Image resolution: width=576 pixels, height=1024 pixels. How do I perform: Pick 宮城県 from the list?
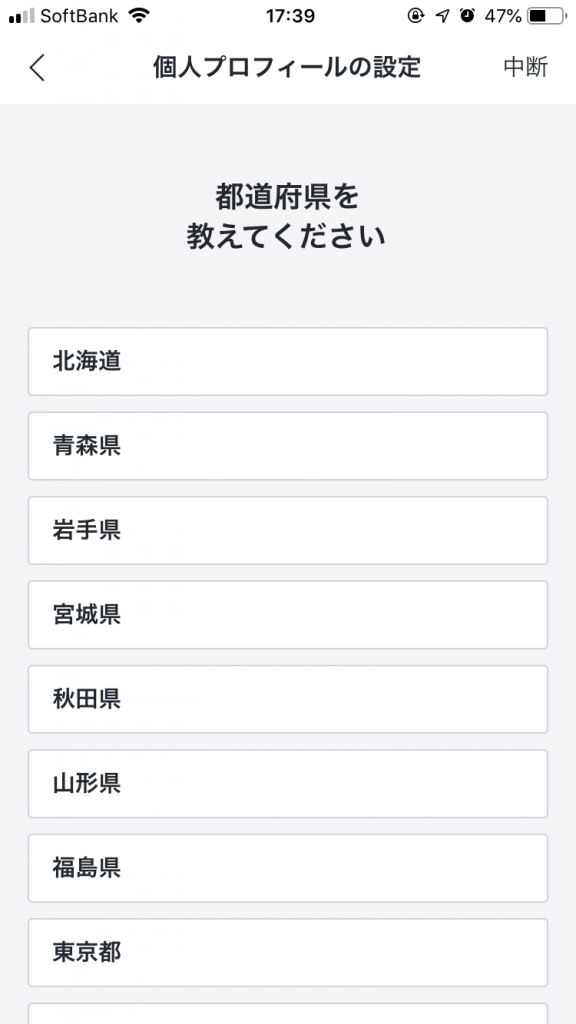[288, 615]
